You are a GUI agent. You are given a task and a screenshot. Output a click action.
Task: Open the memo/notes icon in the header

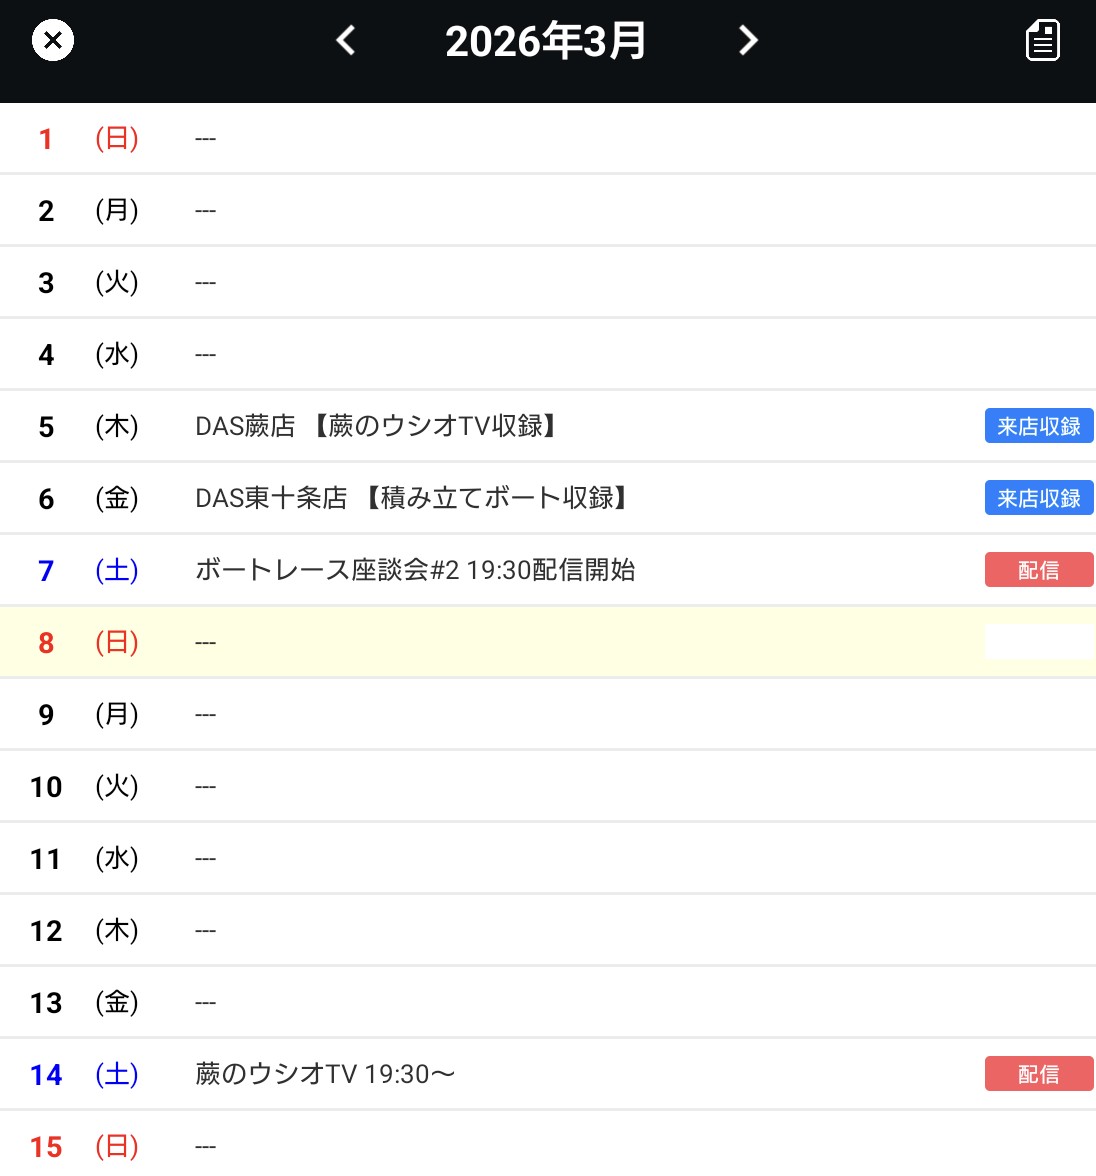1042,40
